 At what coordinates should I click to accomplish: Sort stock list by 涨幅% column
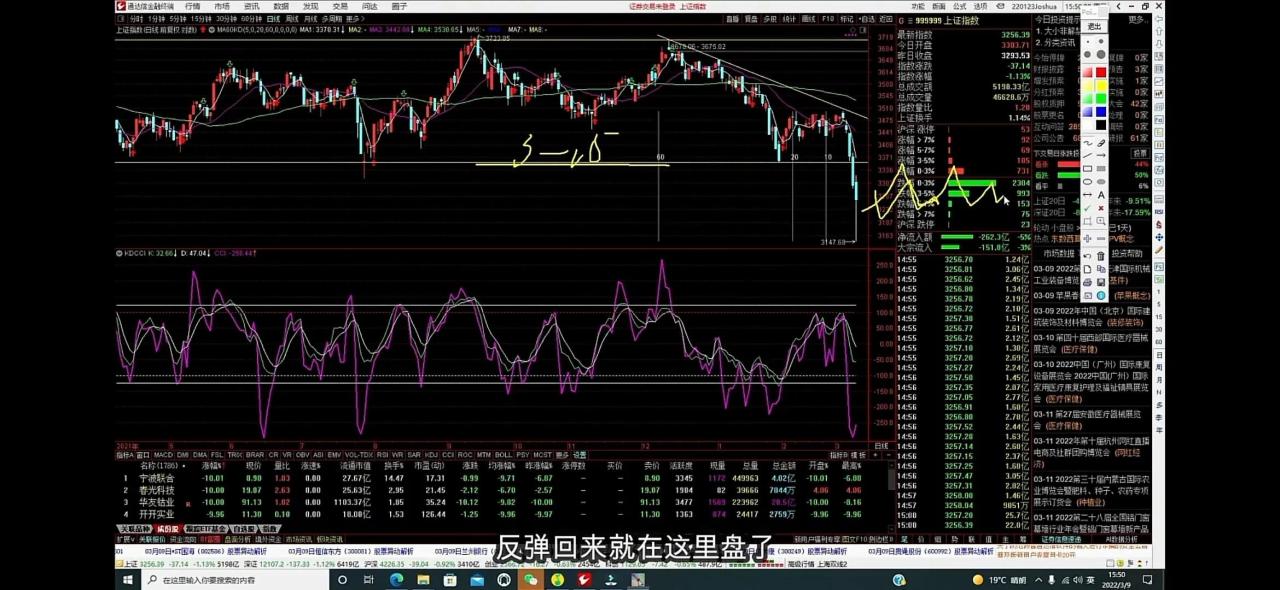click(x=213, y=466)
